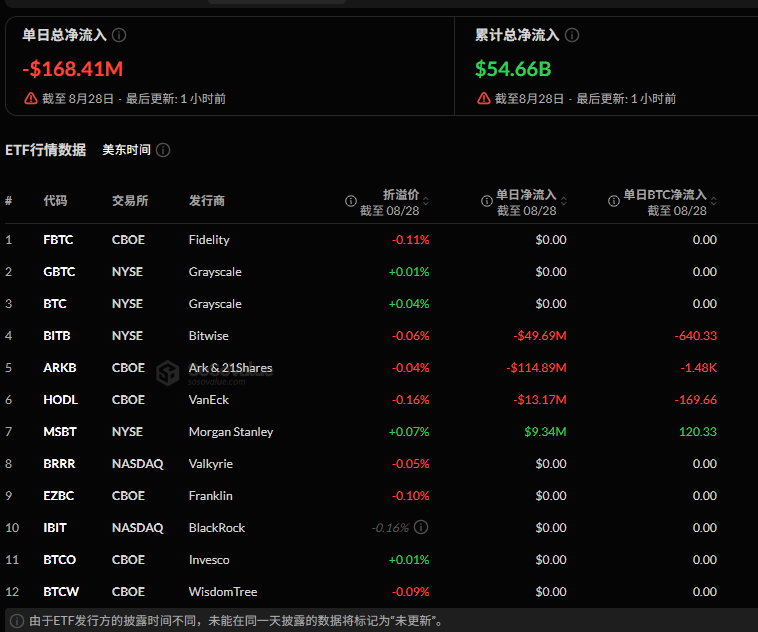Click issuer name Valkyrie
This screenshot has height=632, width=758.
click(210, 464)
